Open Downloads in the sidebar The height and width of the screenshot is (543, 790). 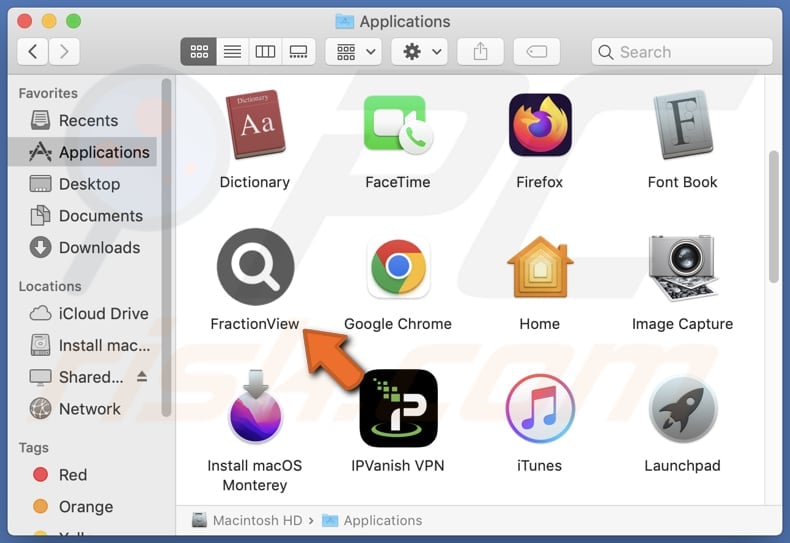coord(82,247)
